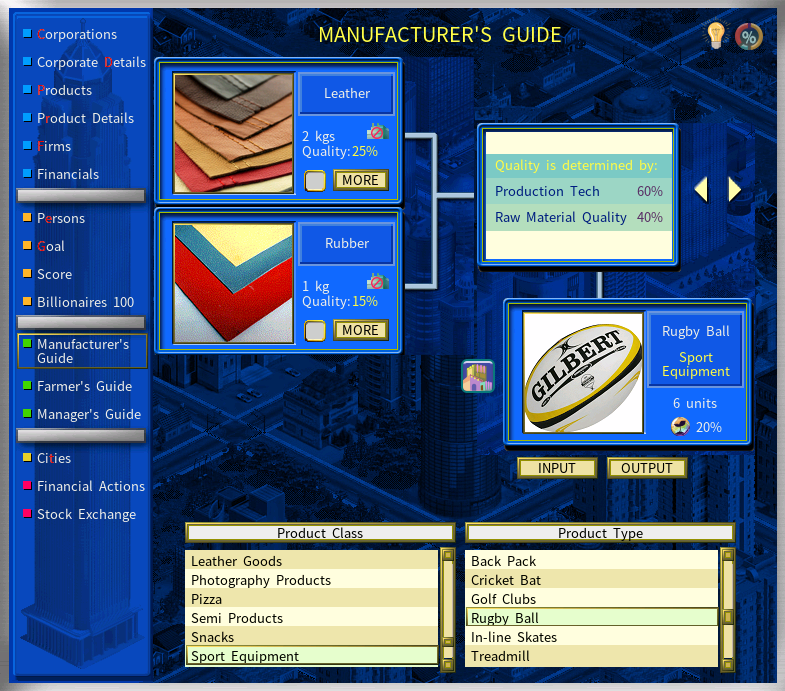Open the Farmer's Guide page

(x=84, y=386)
